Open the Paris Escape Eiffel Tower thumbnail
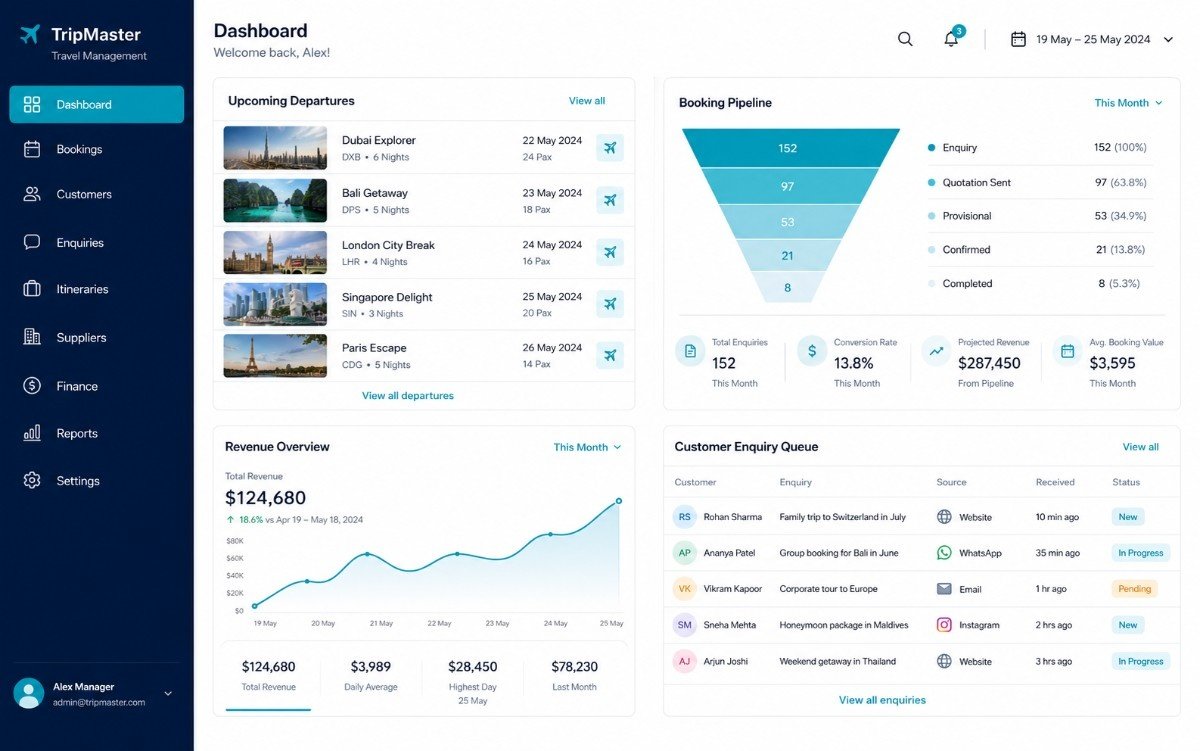 (275, 355)
